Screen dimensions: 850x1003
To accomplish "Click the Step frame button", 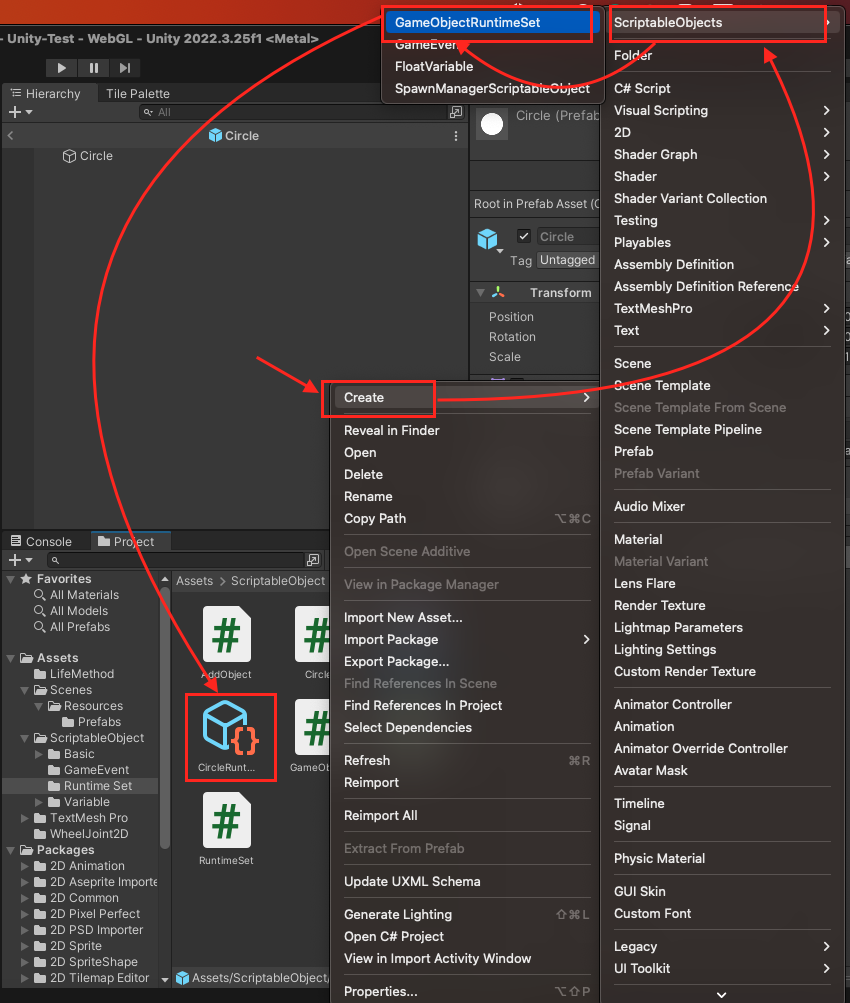I will coord(125,68).
